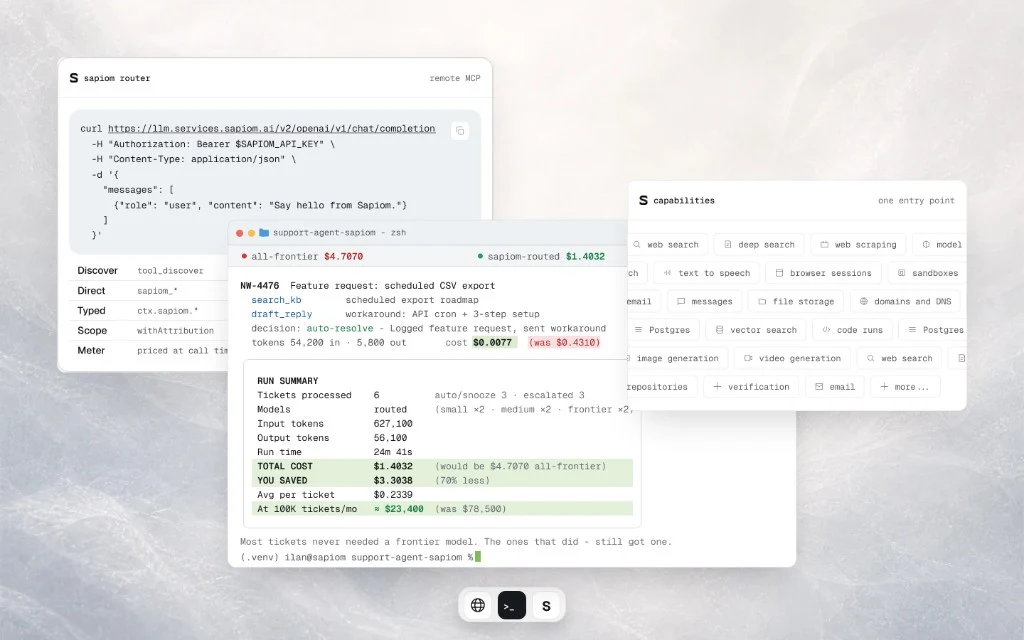Click the Typed row label
Screen dimensions: 1024x640
(91, 311)
